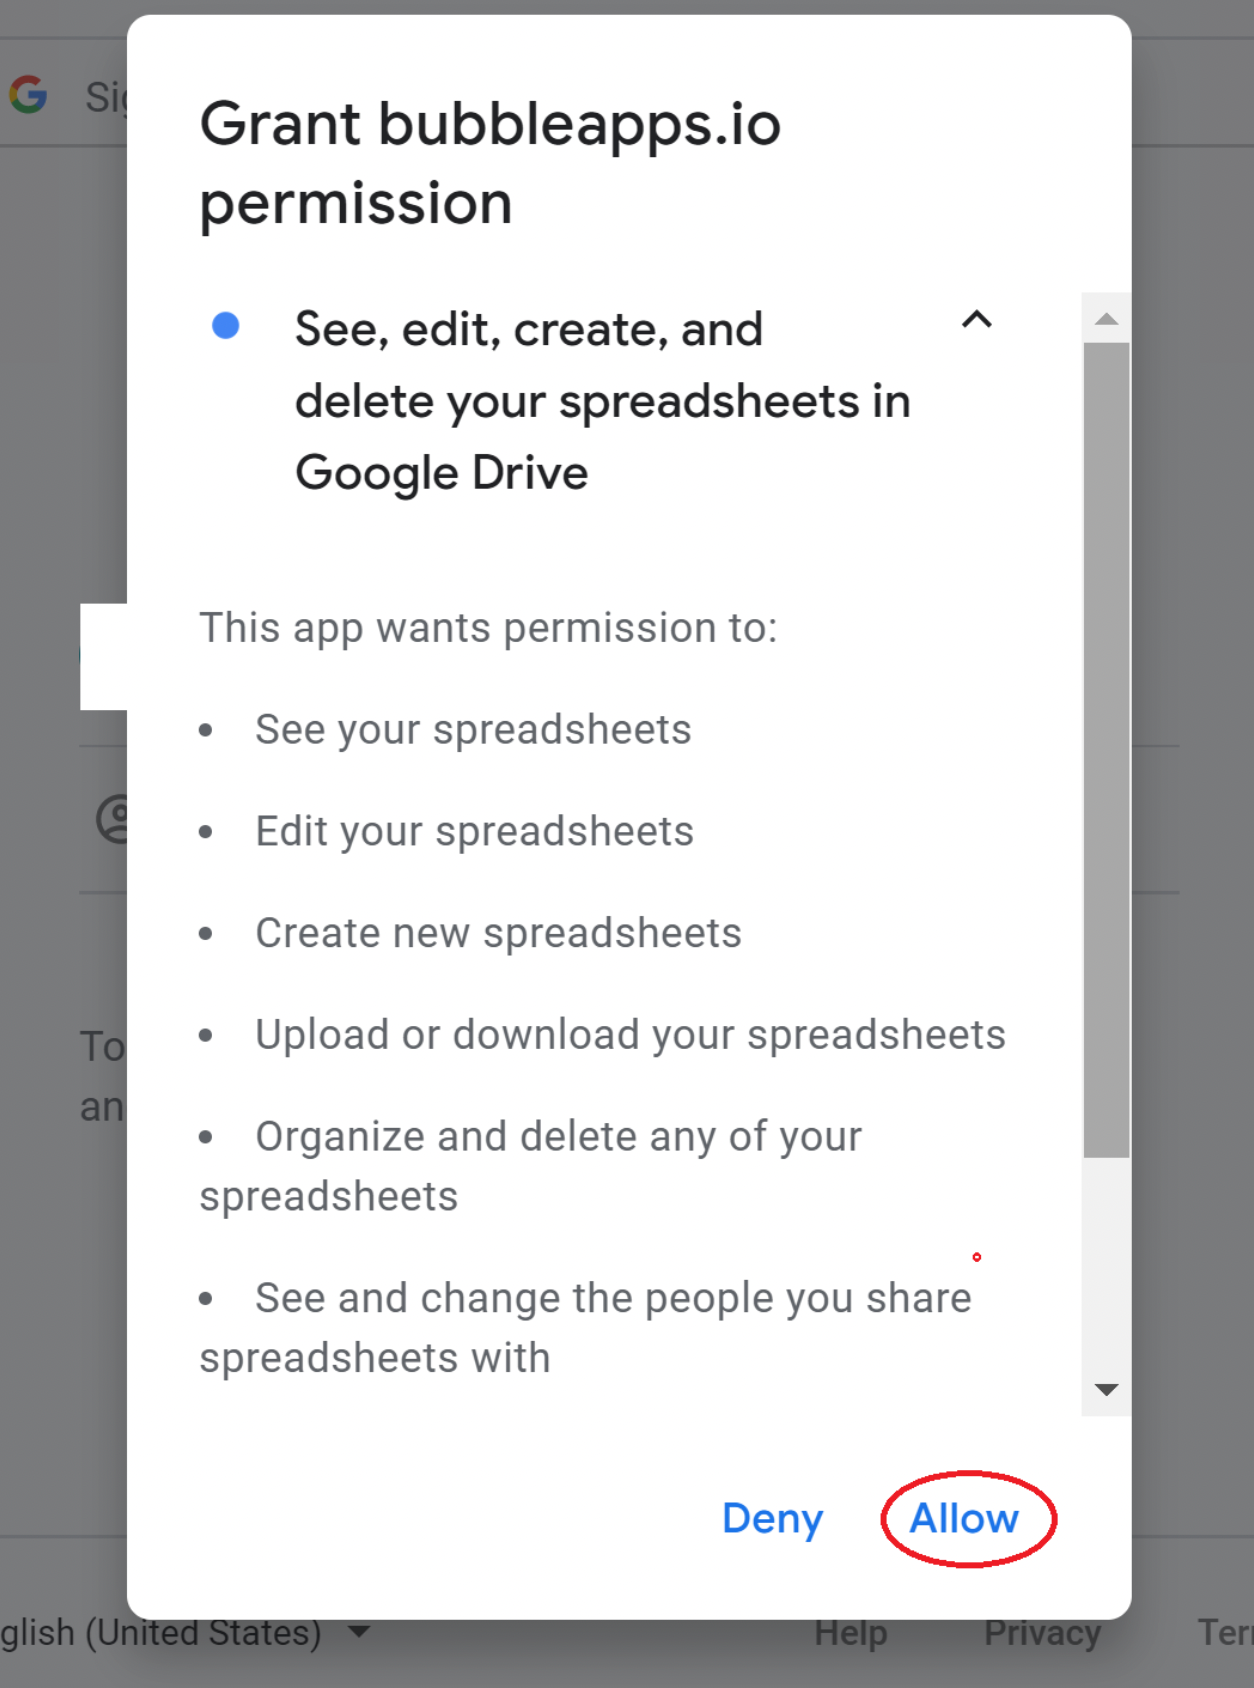The width and height of the screenshot is (1254, 1688).
Task: Click the permission list scrollbar thumb
Action: click(x=1106, y=750)
